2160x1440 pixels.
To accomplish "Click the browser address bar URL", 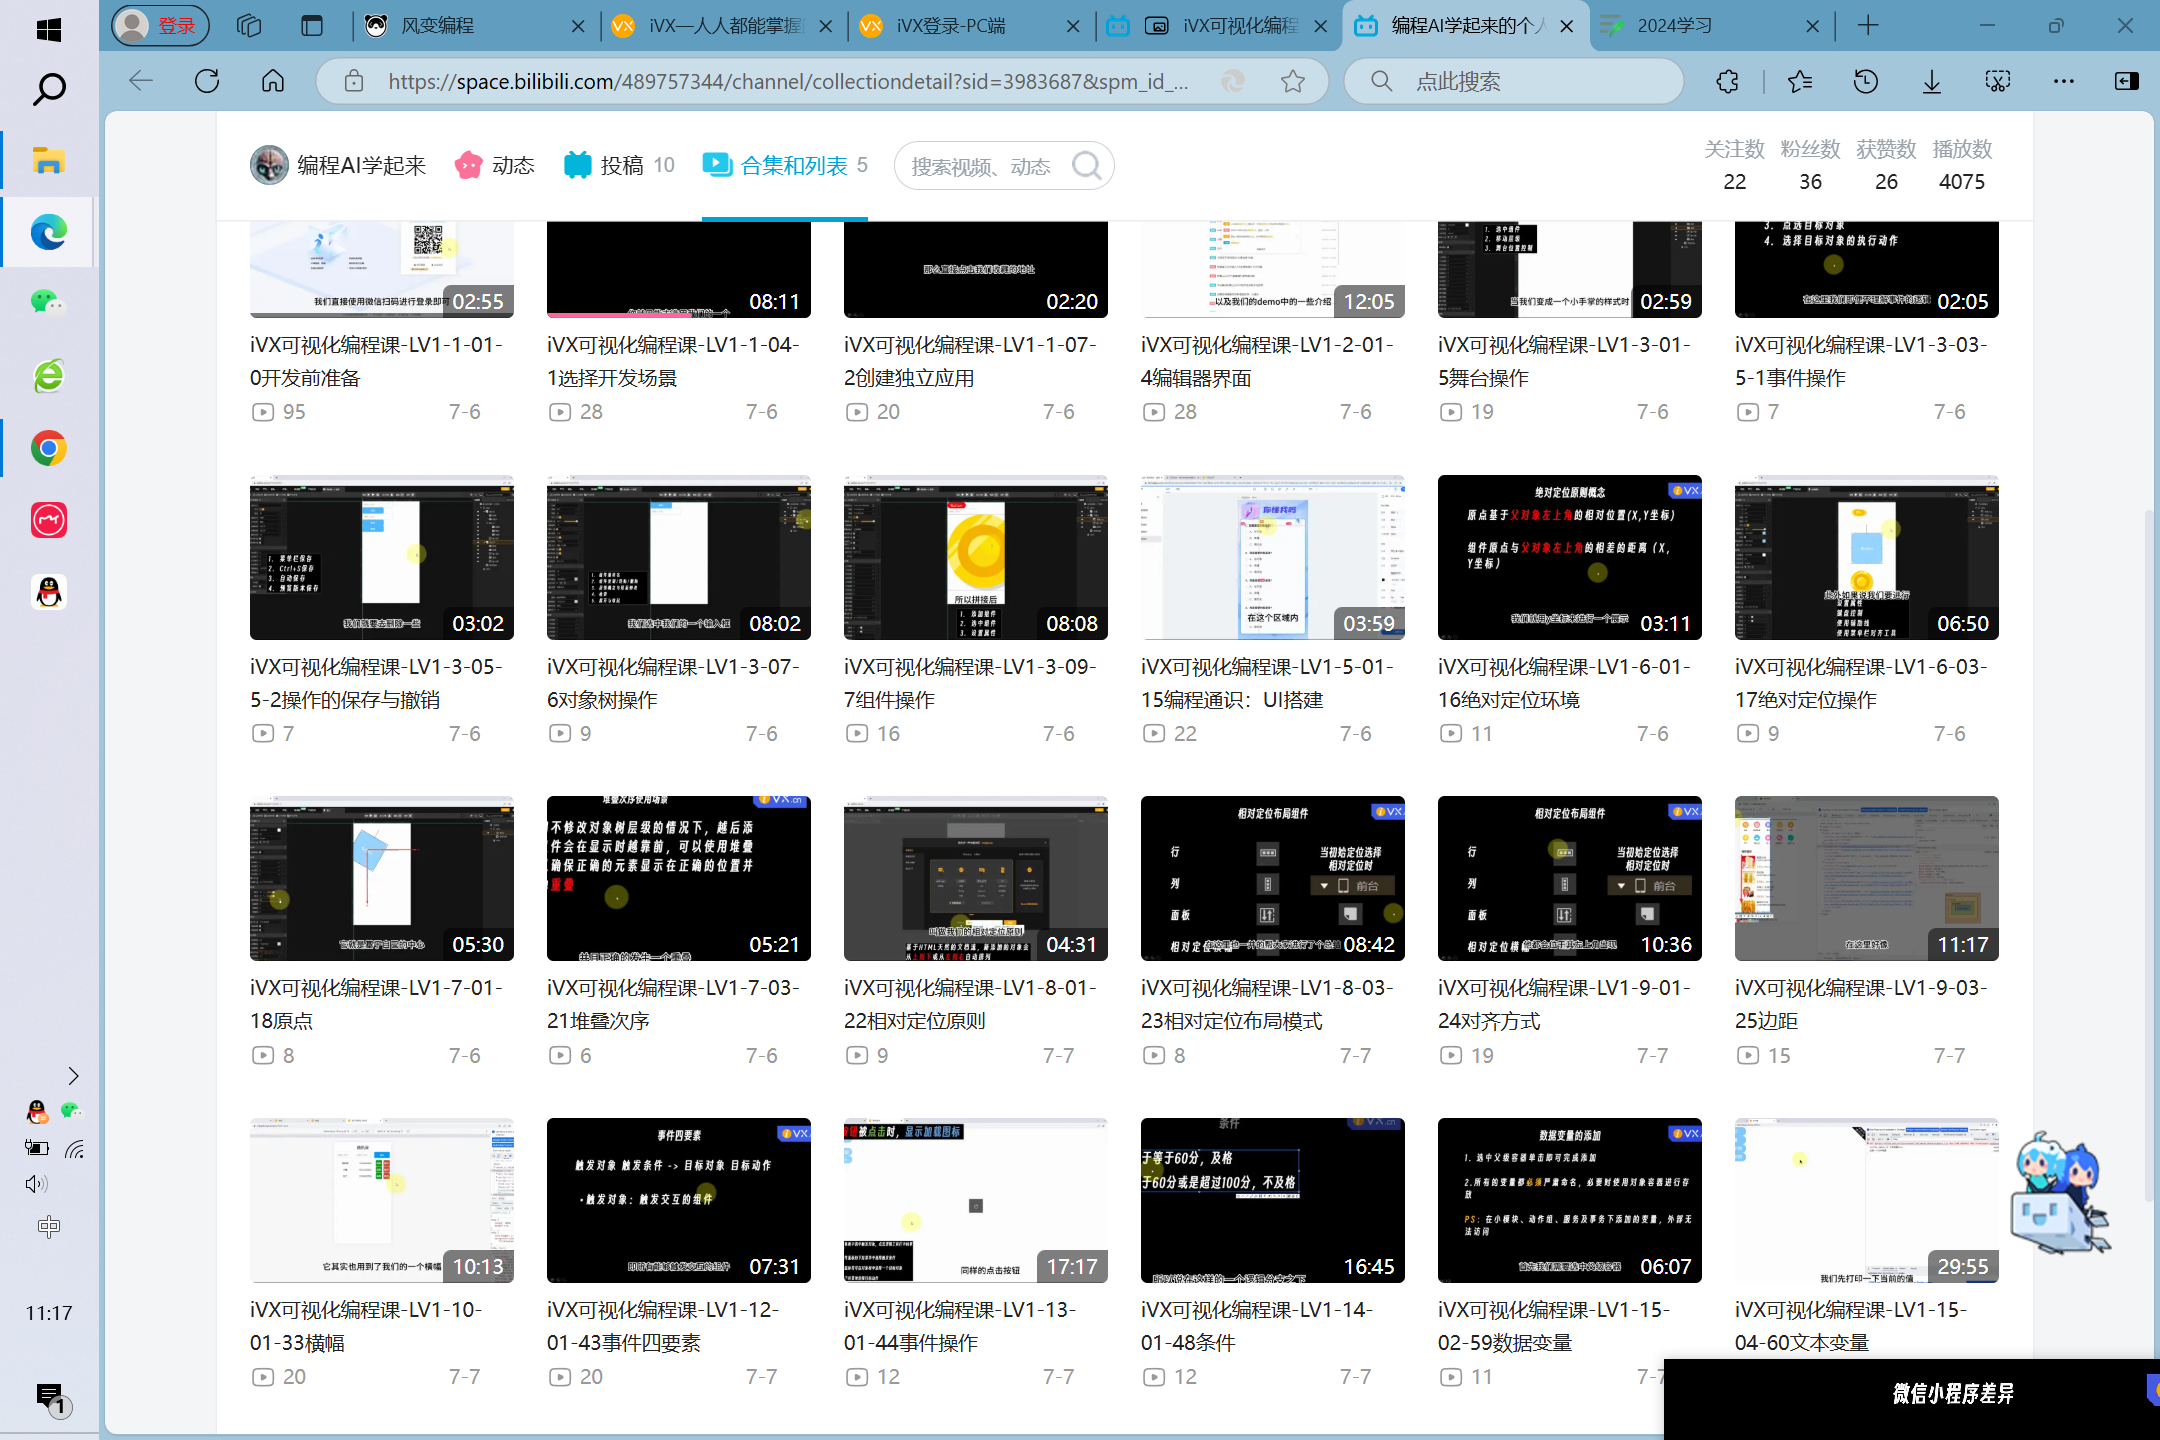I will click(787, 81).
